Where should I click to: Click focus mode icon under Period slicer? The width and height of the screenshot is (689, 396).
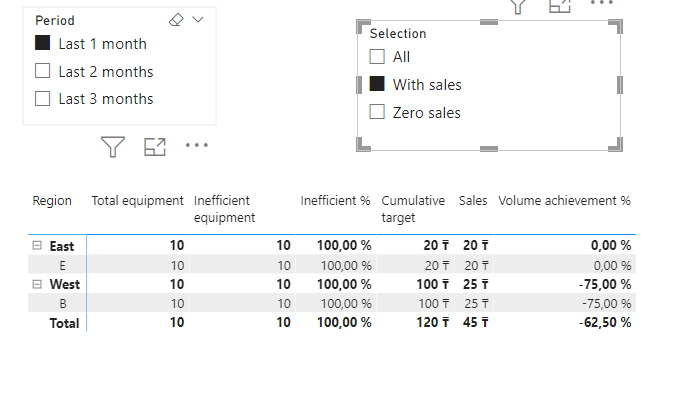pos(155,147)
